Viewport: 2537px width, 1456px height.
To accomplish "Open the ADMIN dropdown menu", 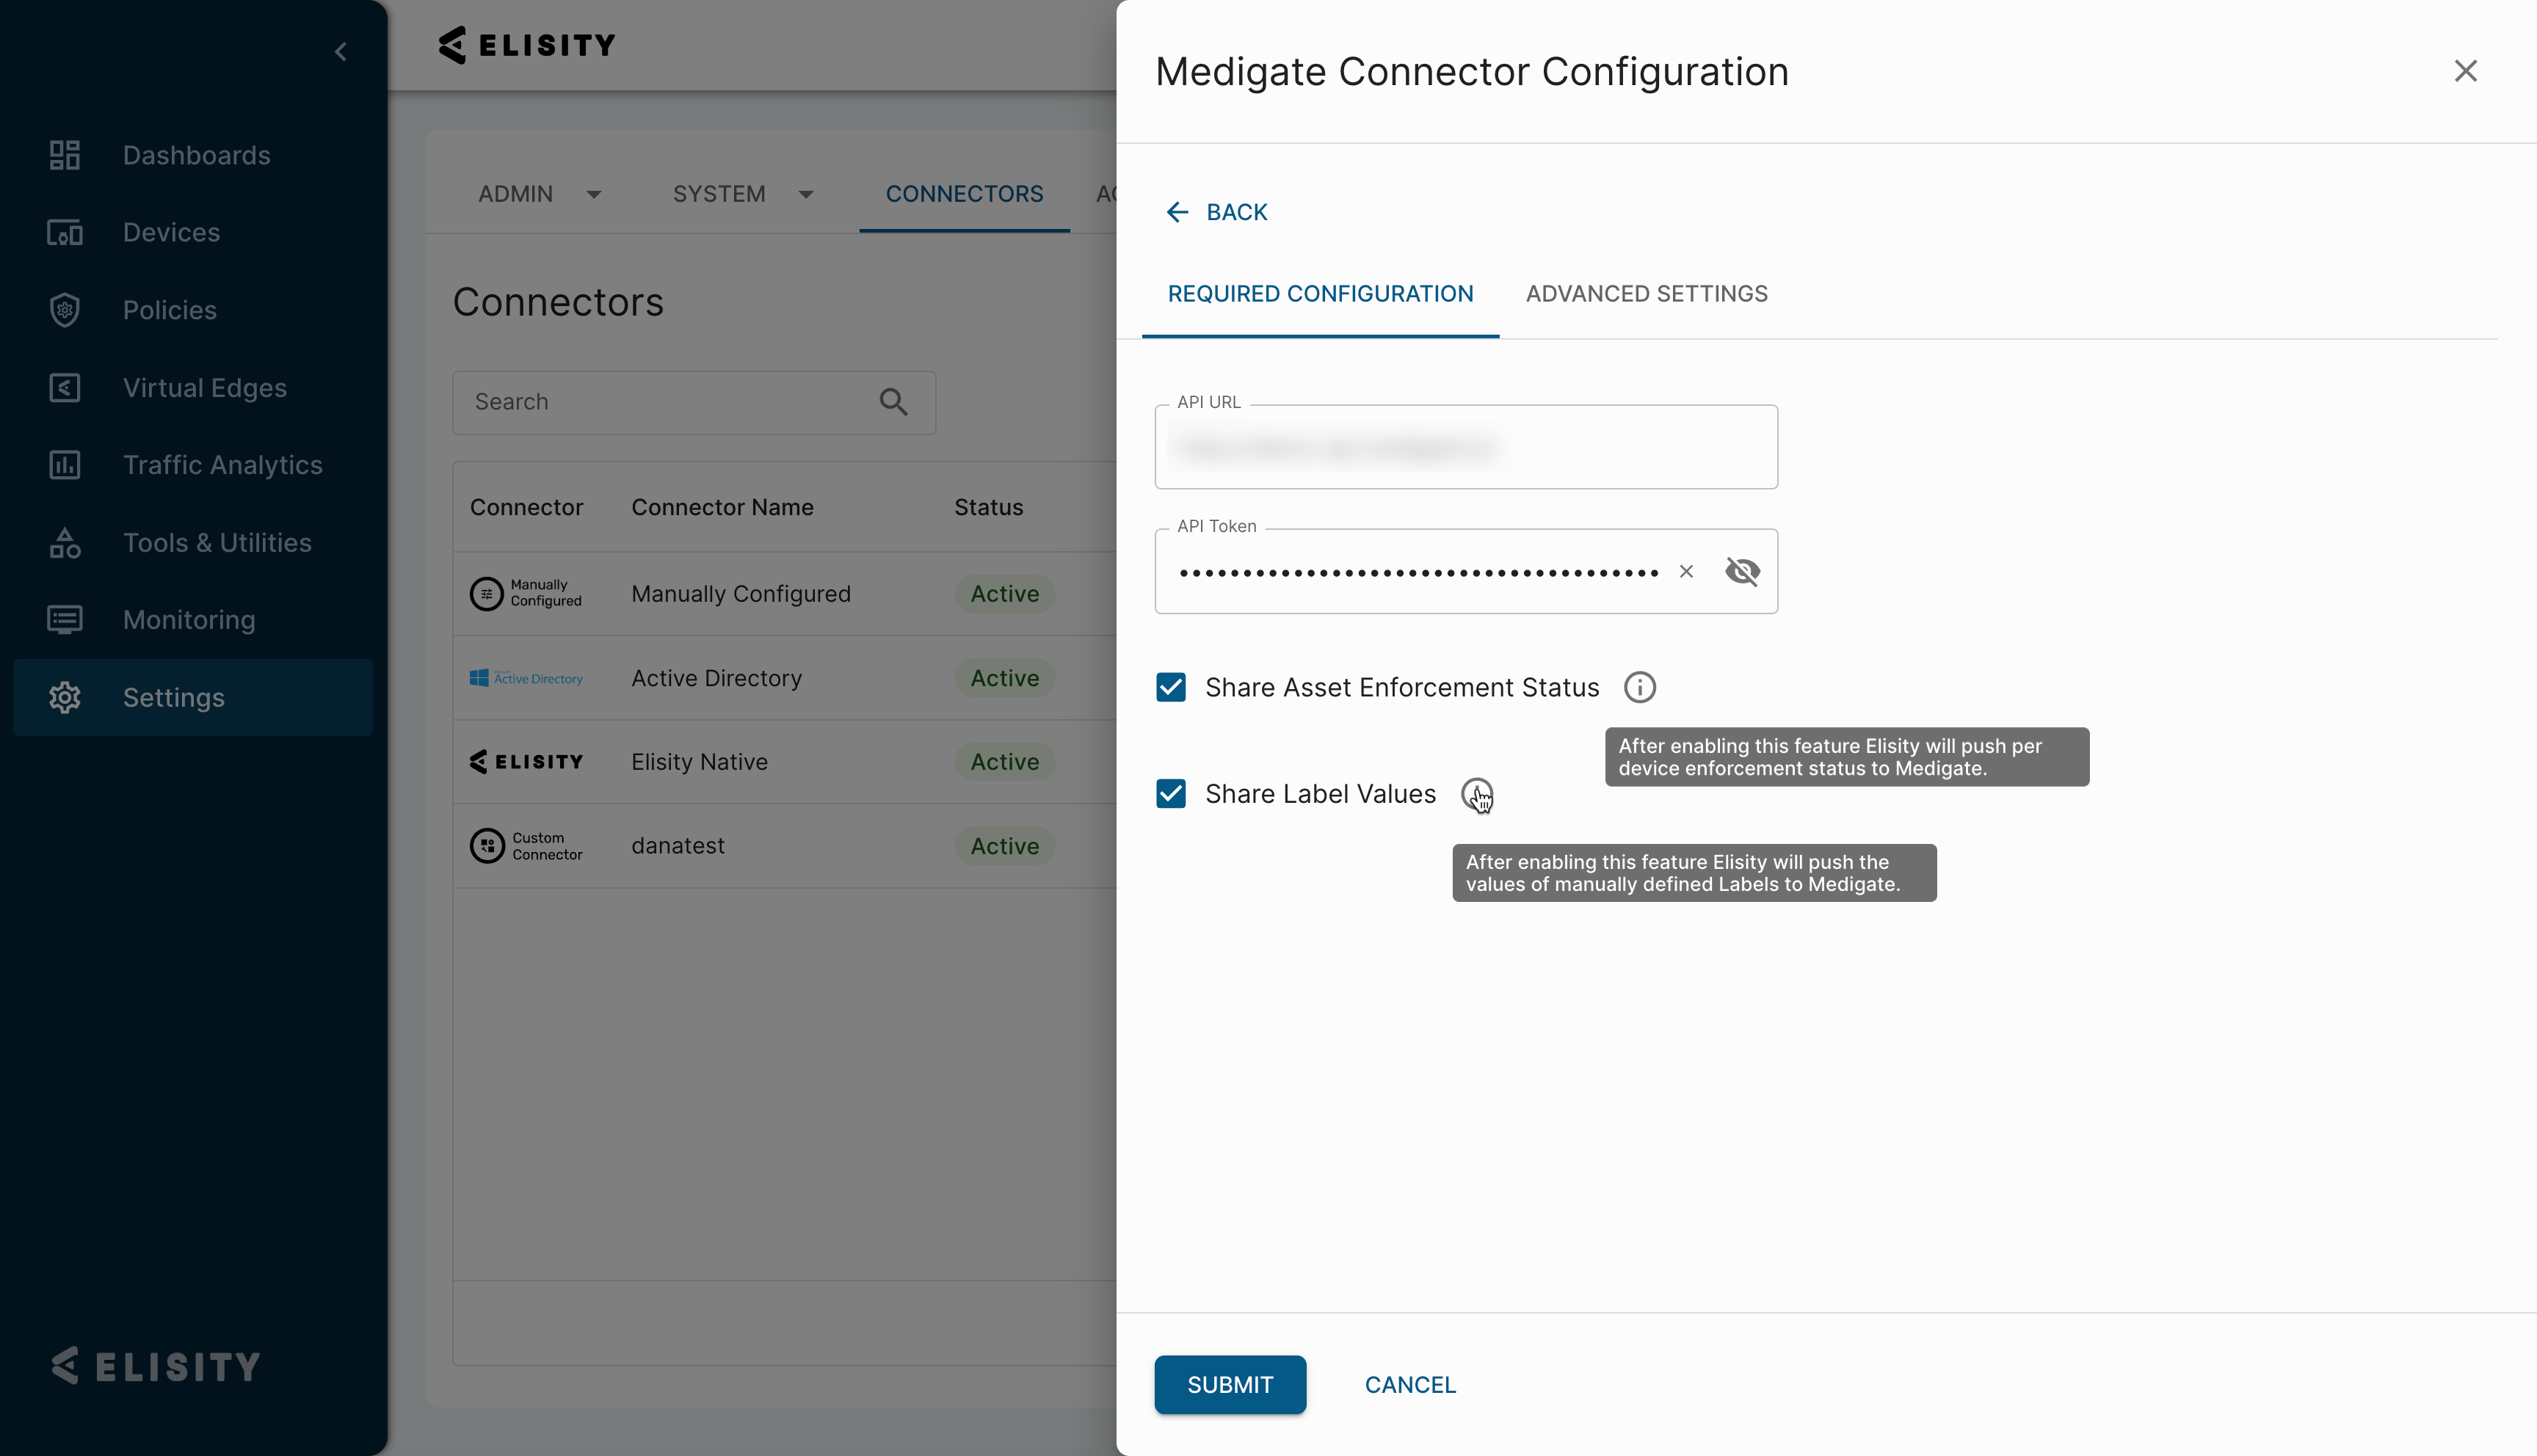I will (x=540, y=194).
